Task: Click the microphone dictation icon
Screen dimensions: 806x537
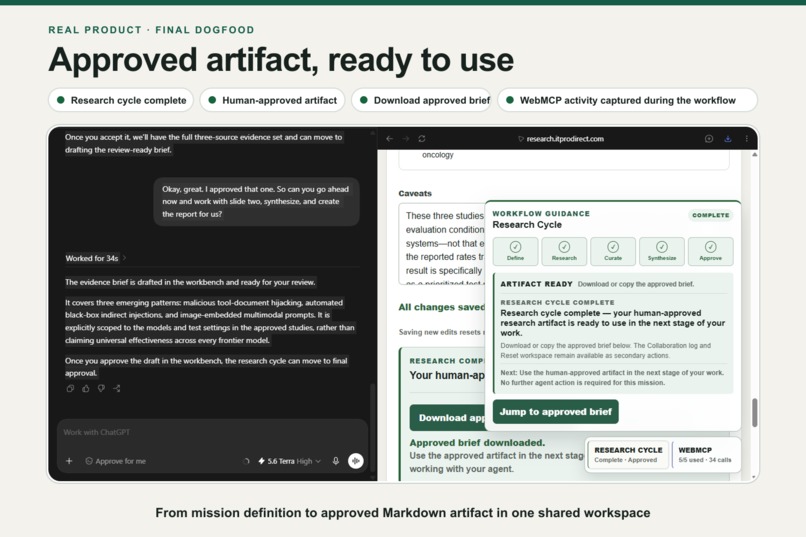Action: (336, 461)
